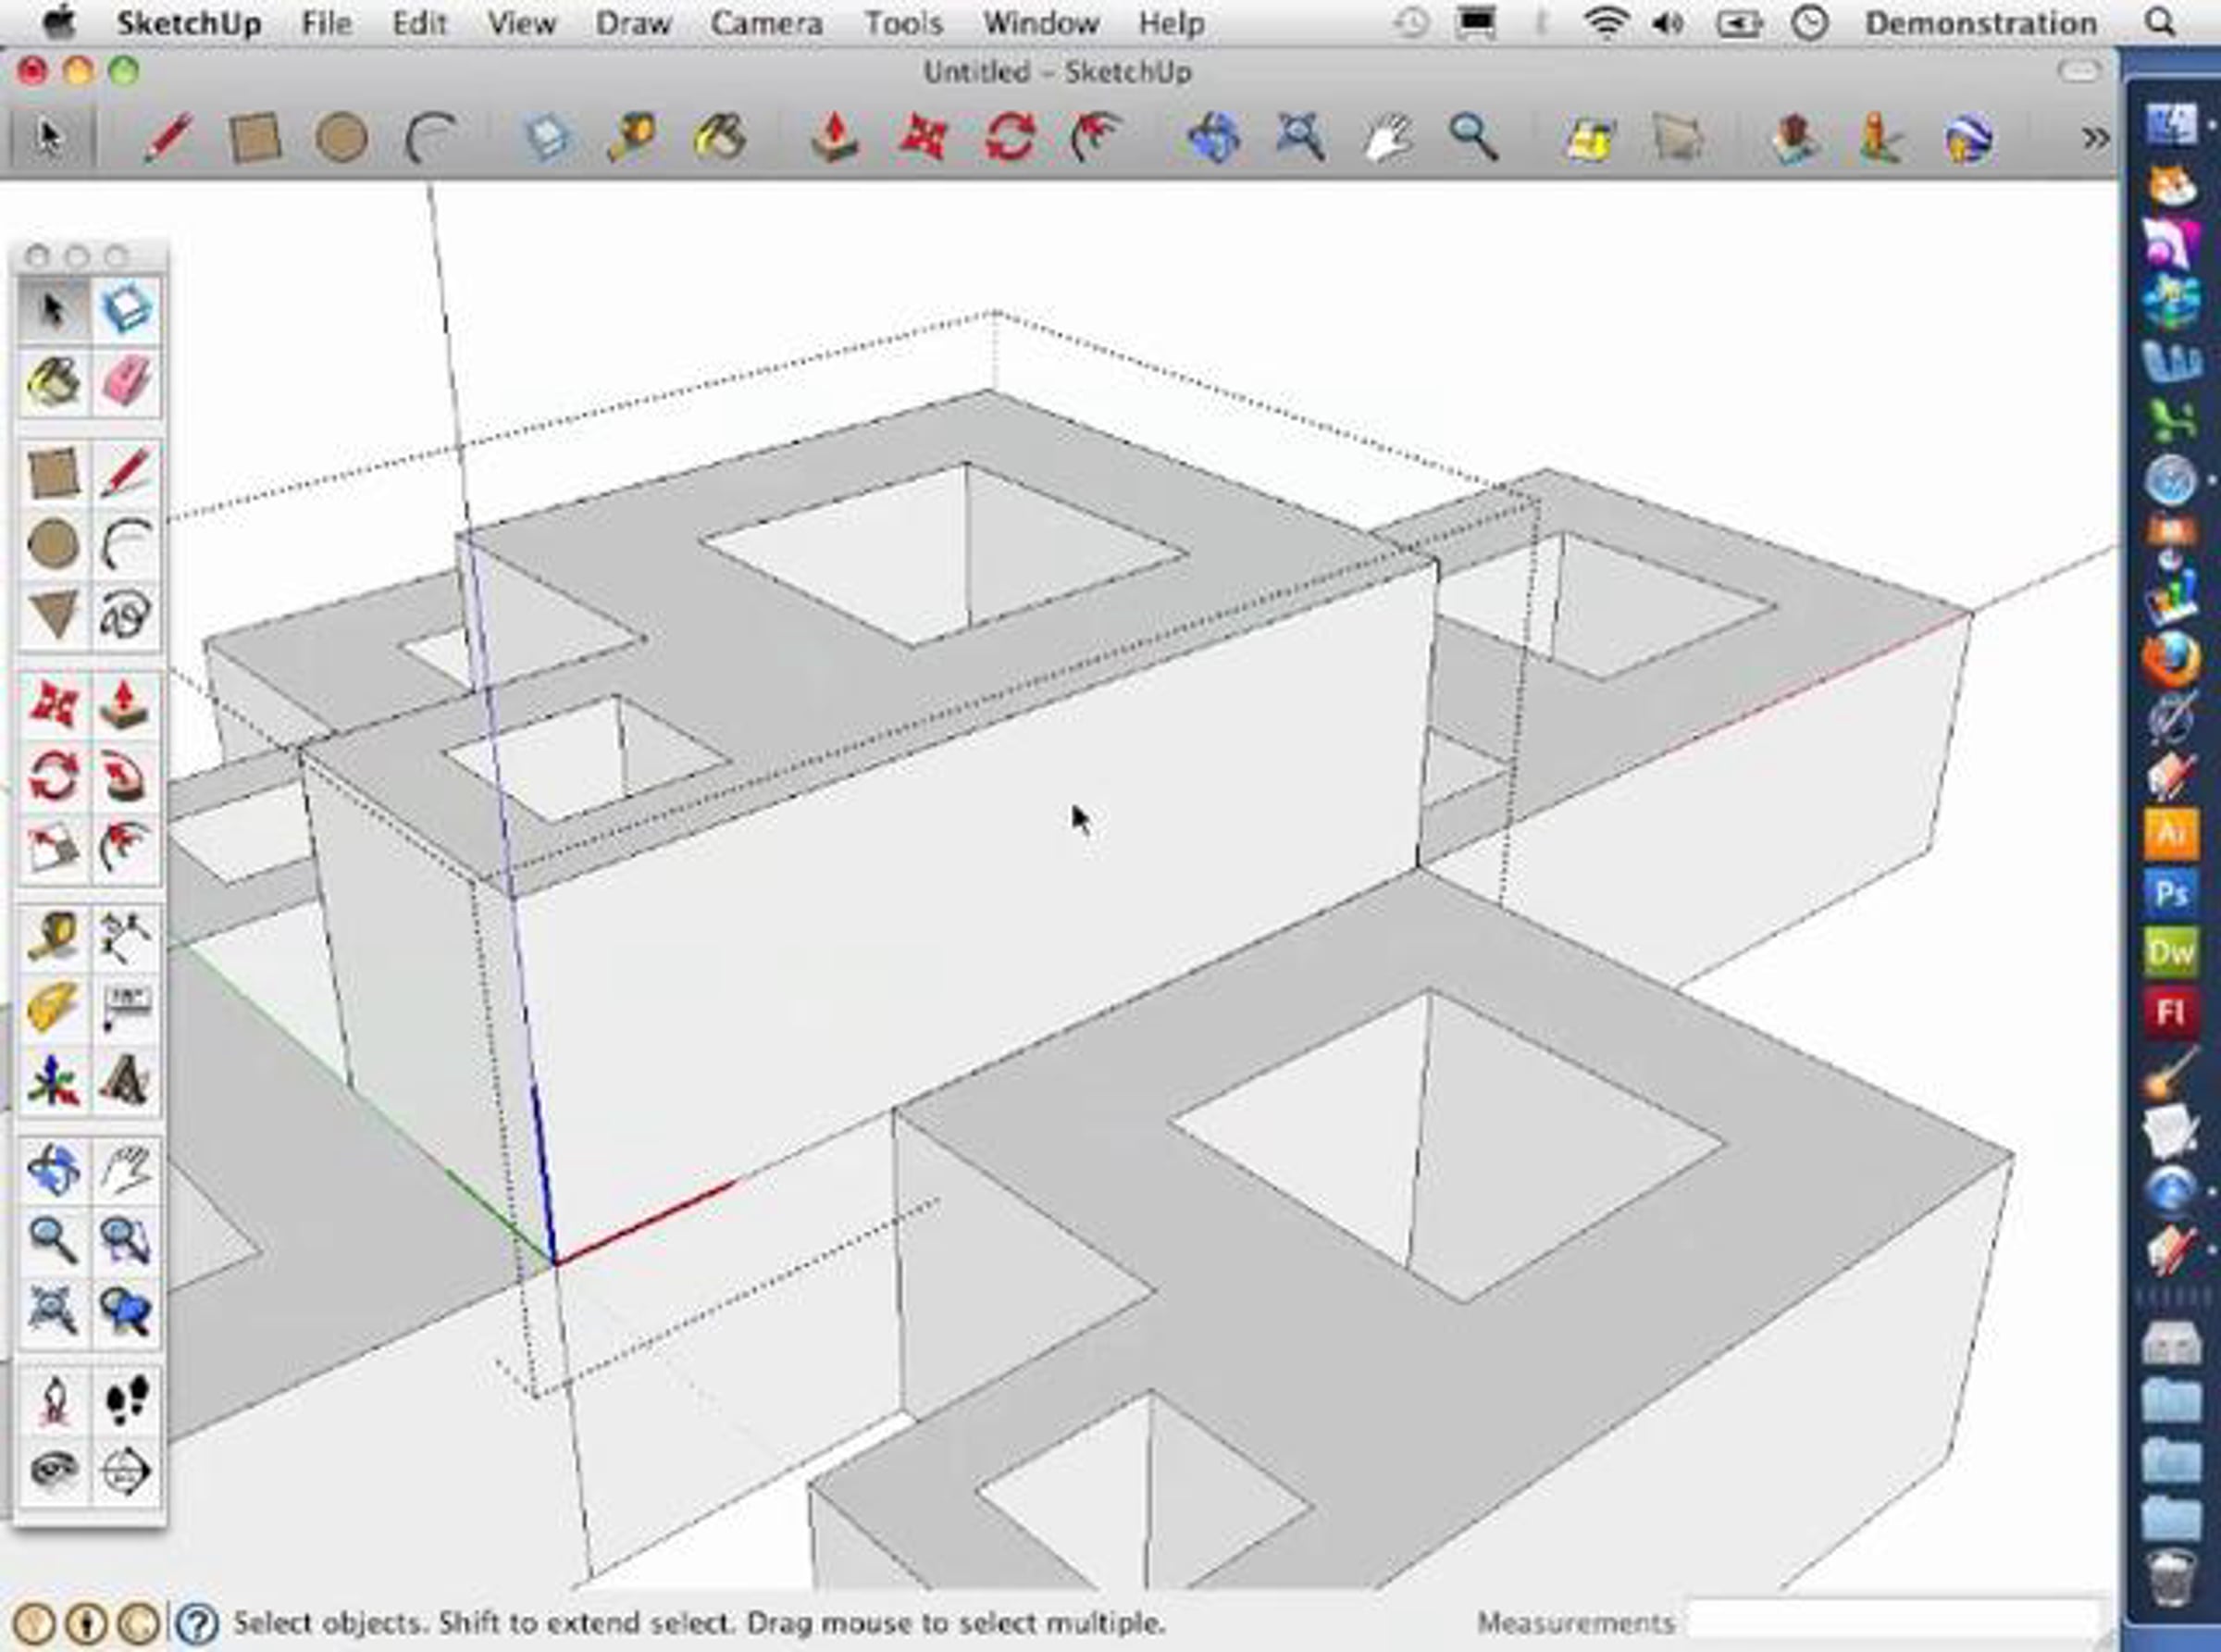Open Spotlight search in the menu bar

pyautogui.click(x=2160, y=22)
